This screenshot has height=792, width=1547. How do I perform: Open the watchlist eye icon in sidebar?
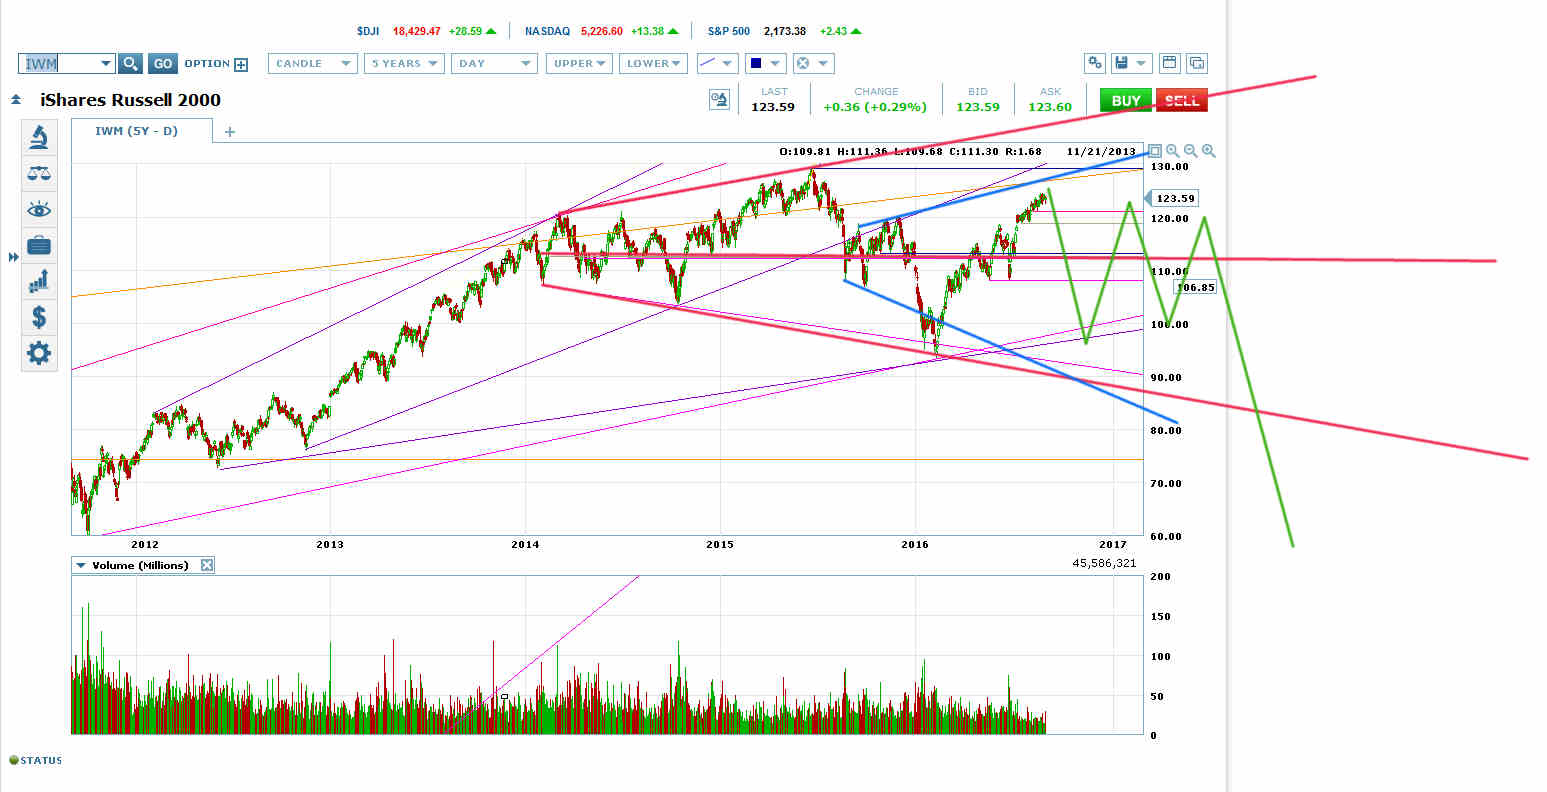(39, 209)
